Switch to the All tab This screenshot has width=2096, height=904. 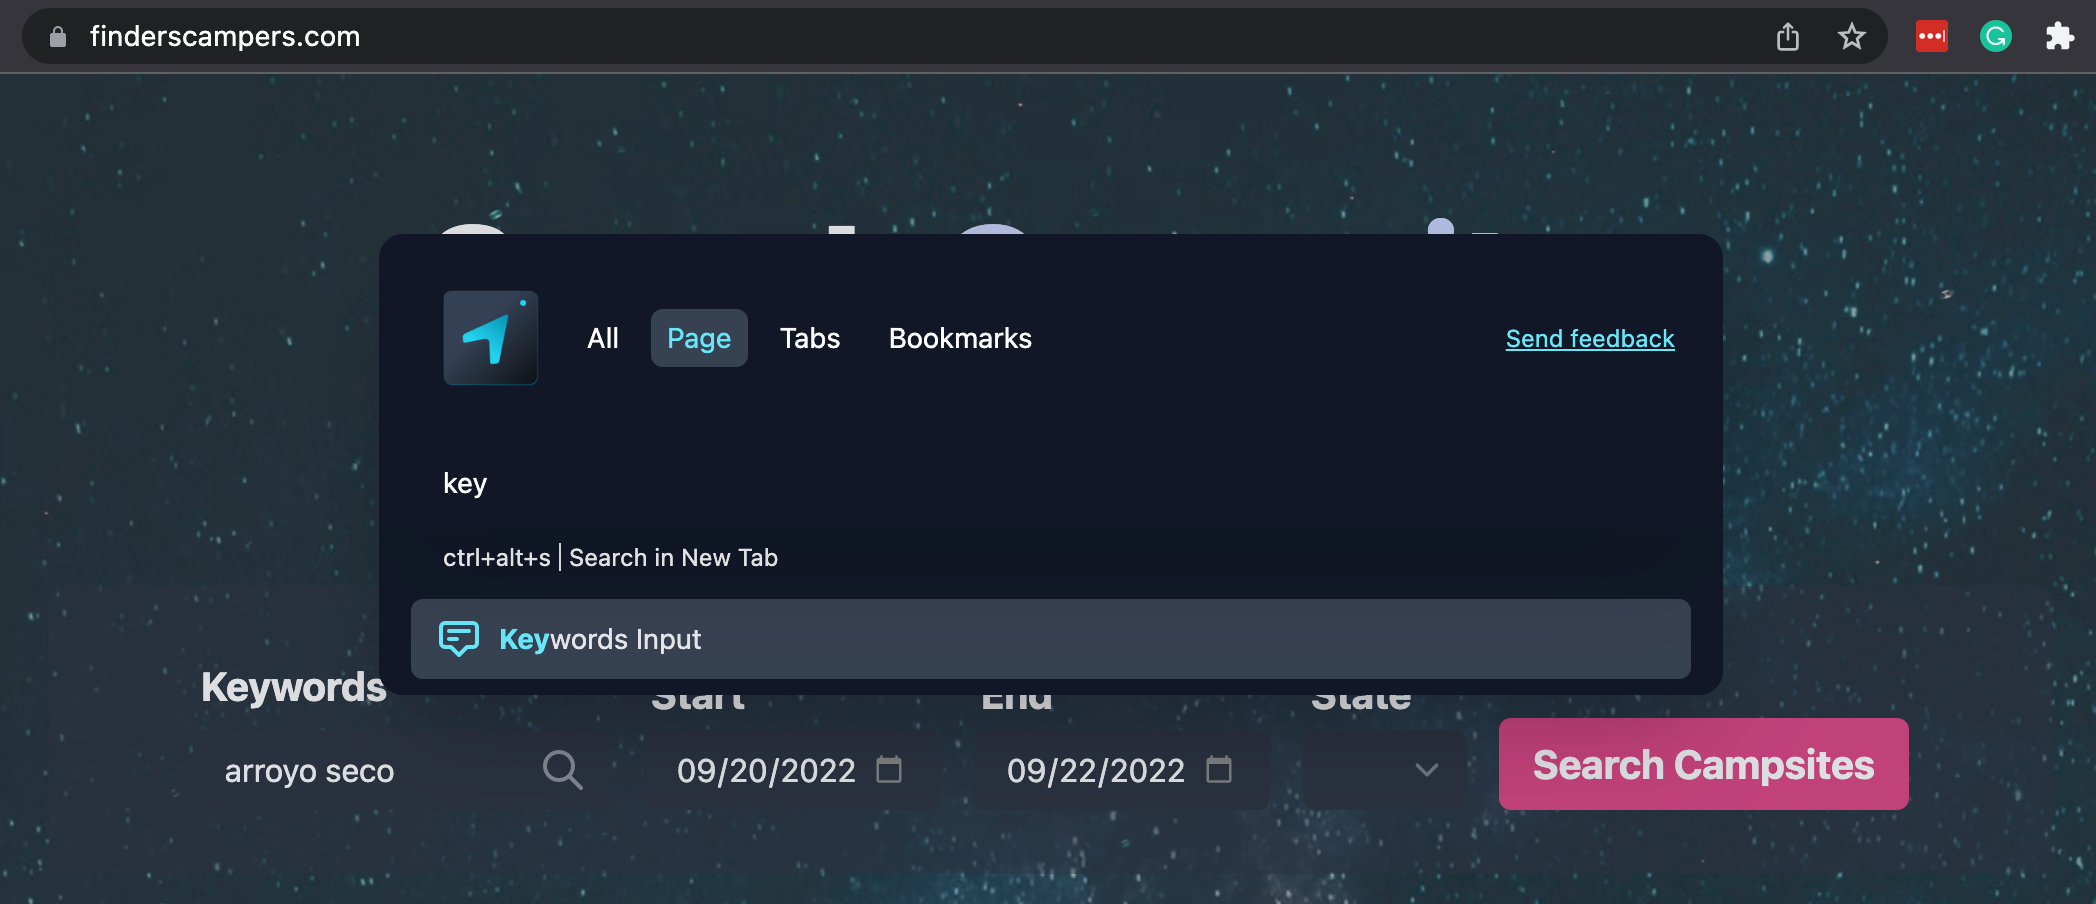602,338
